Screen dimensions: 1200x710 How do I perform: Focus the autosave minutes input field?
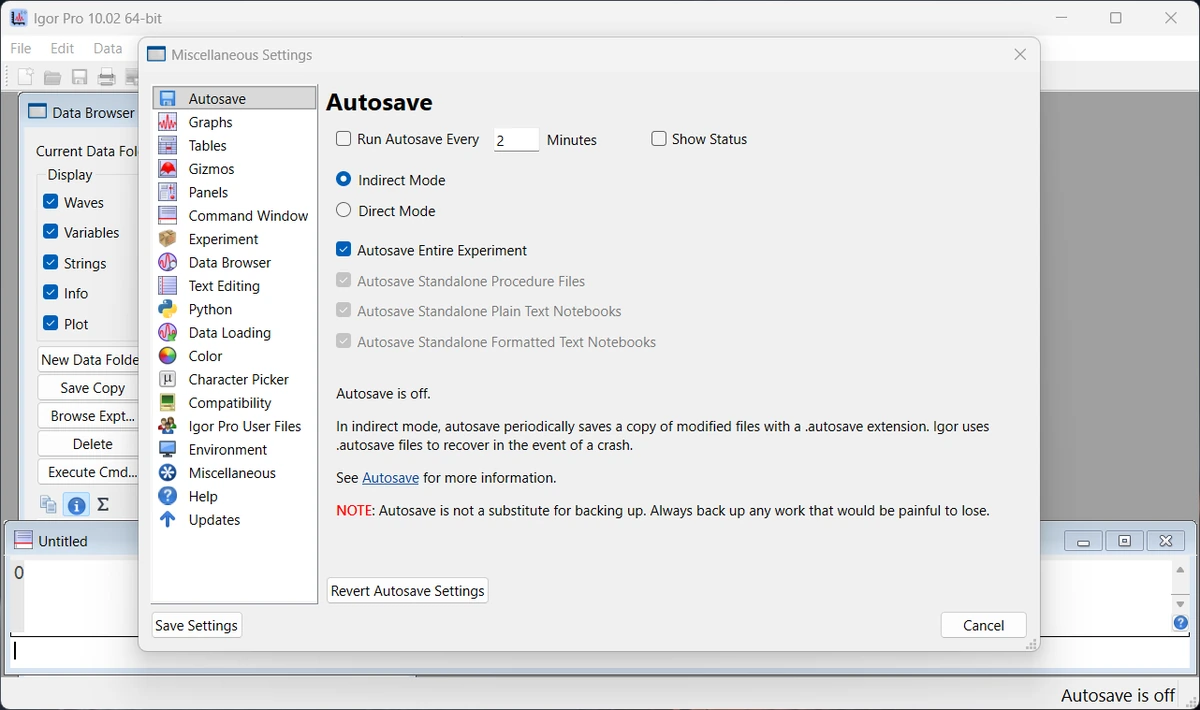[516, 140]
